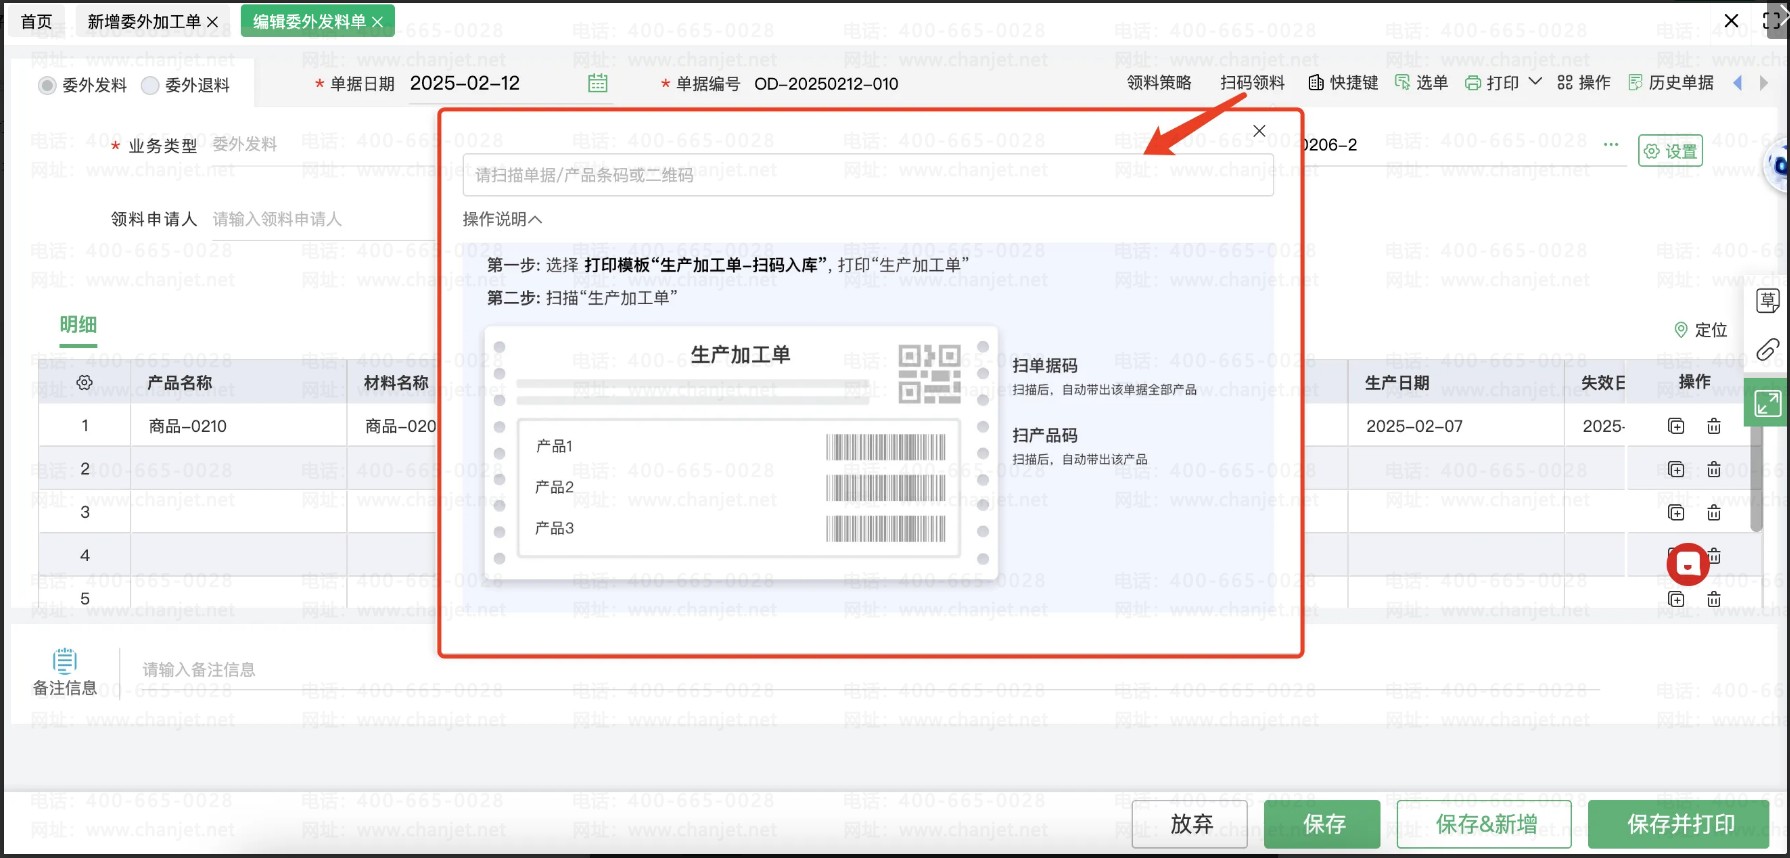Collapse the 操作说明 section
Viewport: 1790px width, 858px height.
[x=502, y=219]
